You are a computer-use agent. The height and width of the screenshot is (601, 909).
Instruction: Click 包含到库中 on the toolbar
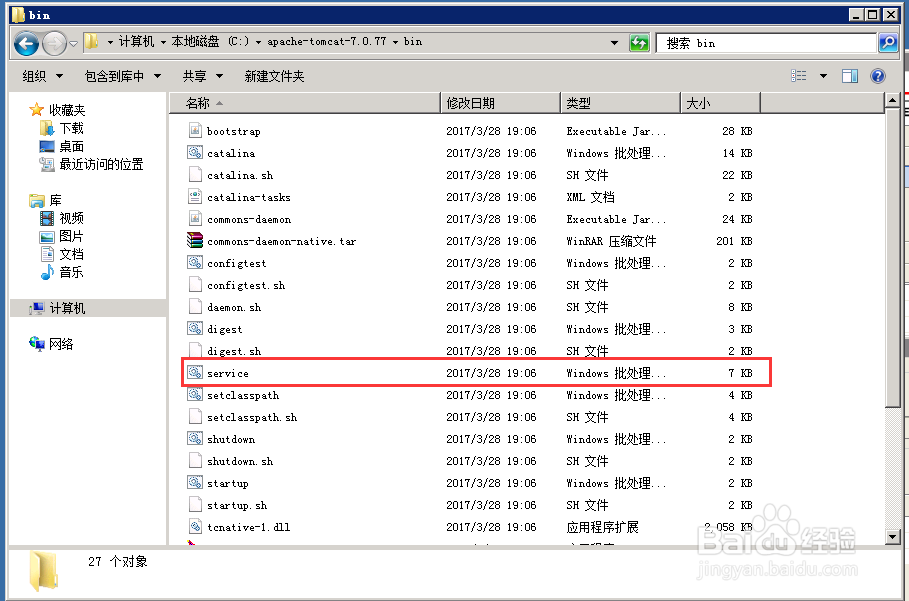coord(117,75)
